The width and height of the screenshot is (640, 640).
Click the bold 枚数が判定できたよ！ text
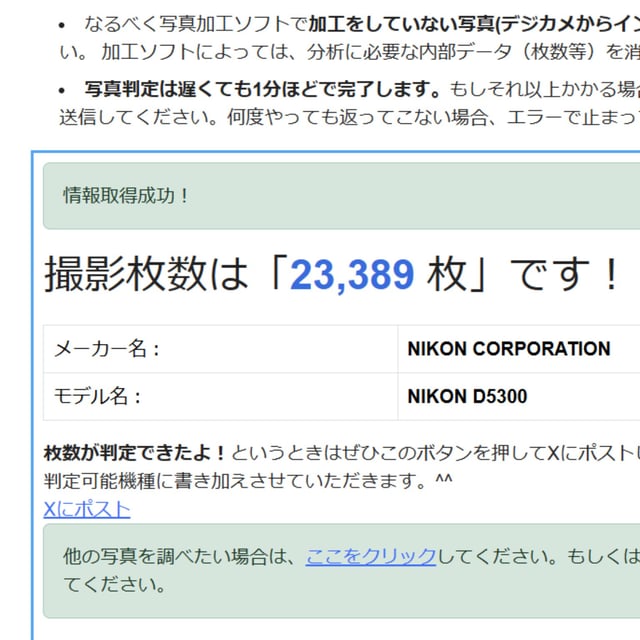(x=135, y=453)
